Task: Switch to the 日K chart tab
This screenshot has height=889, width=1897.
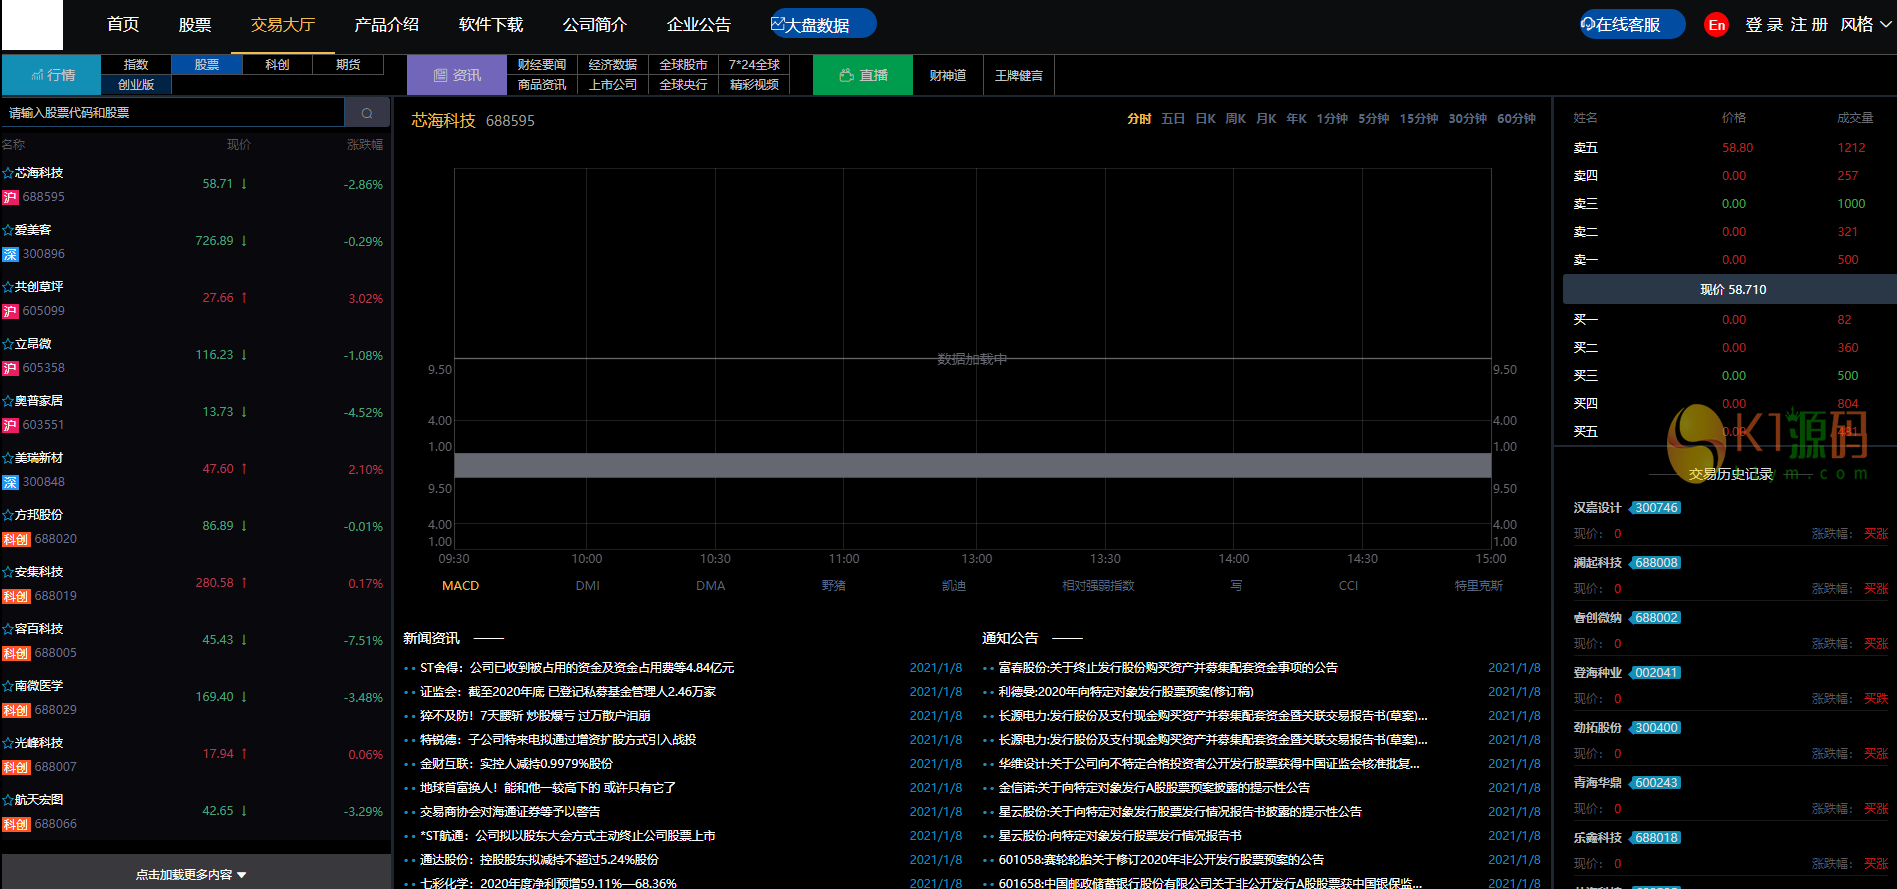Action: tap(1205, 119)
